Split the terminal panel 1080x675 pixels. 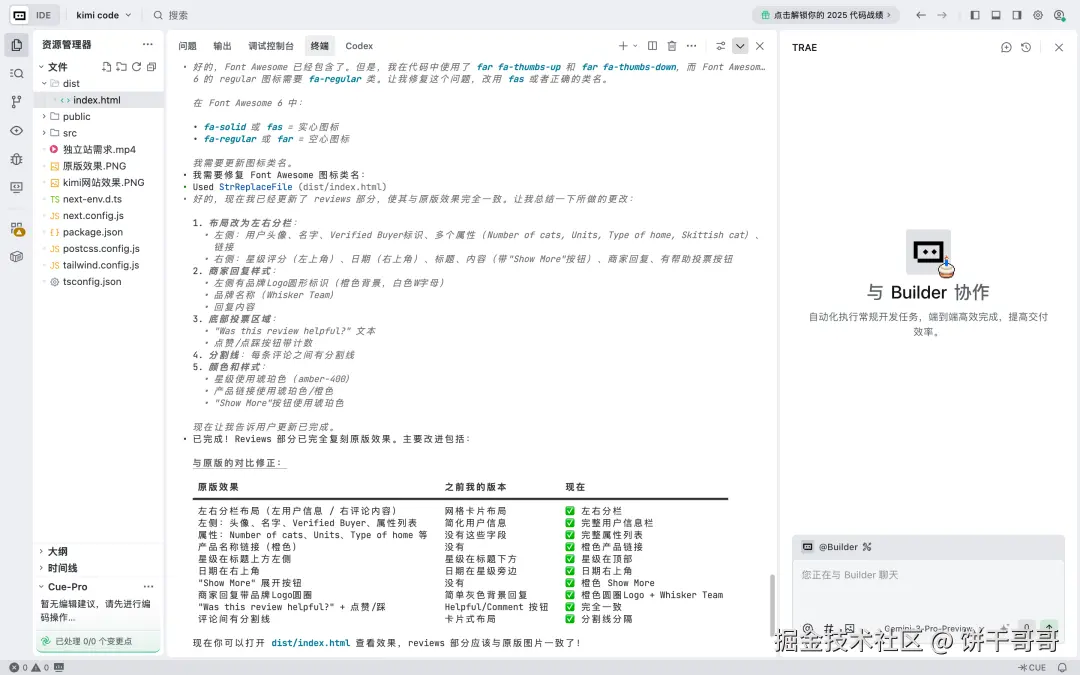[x=652, y=46]
